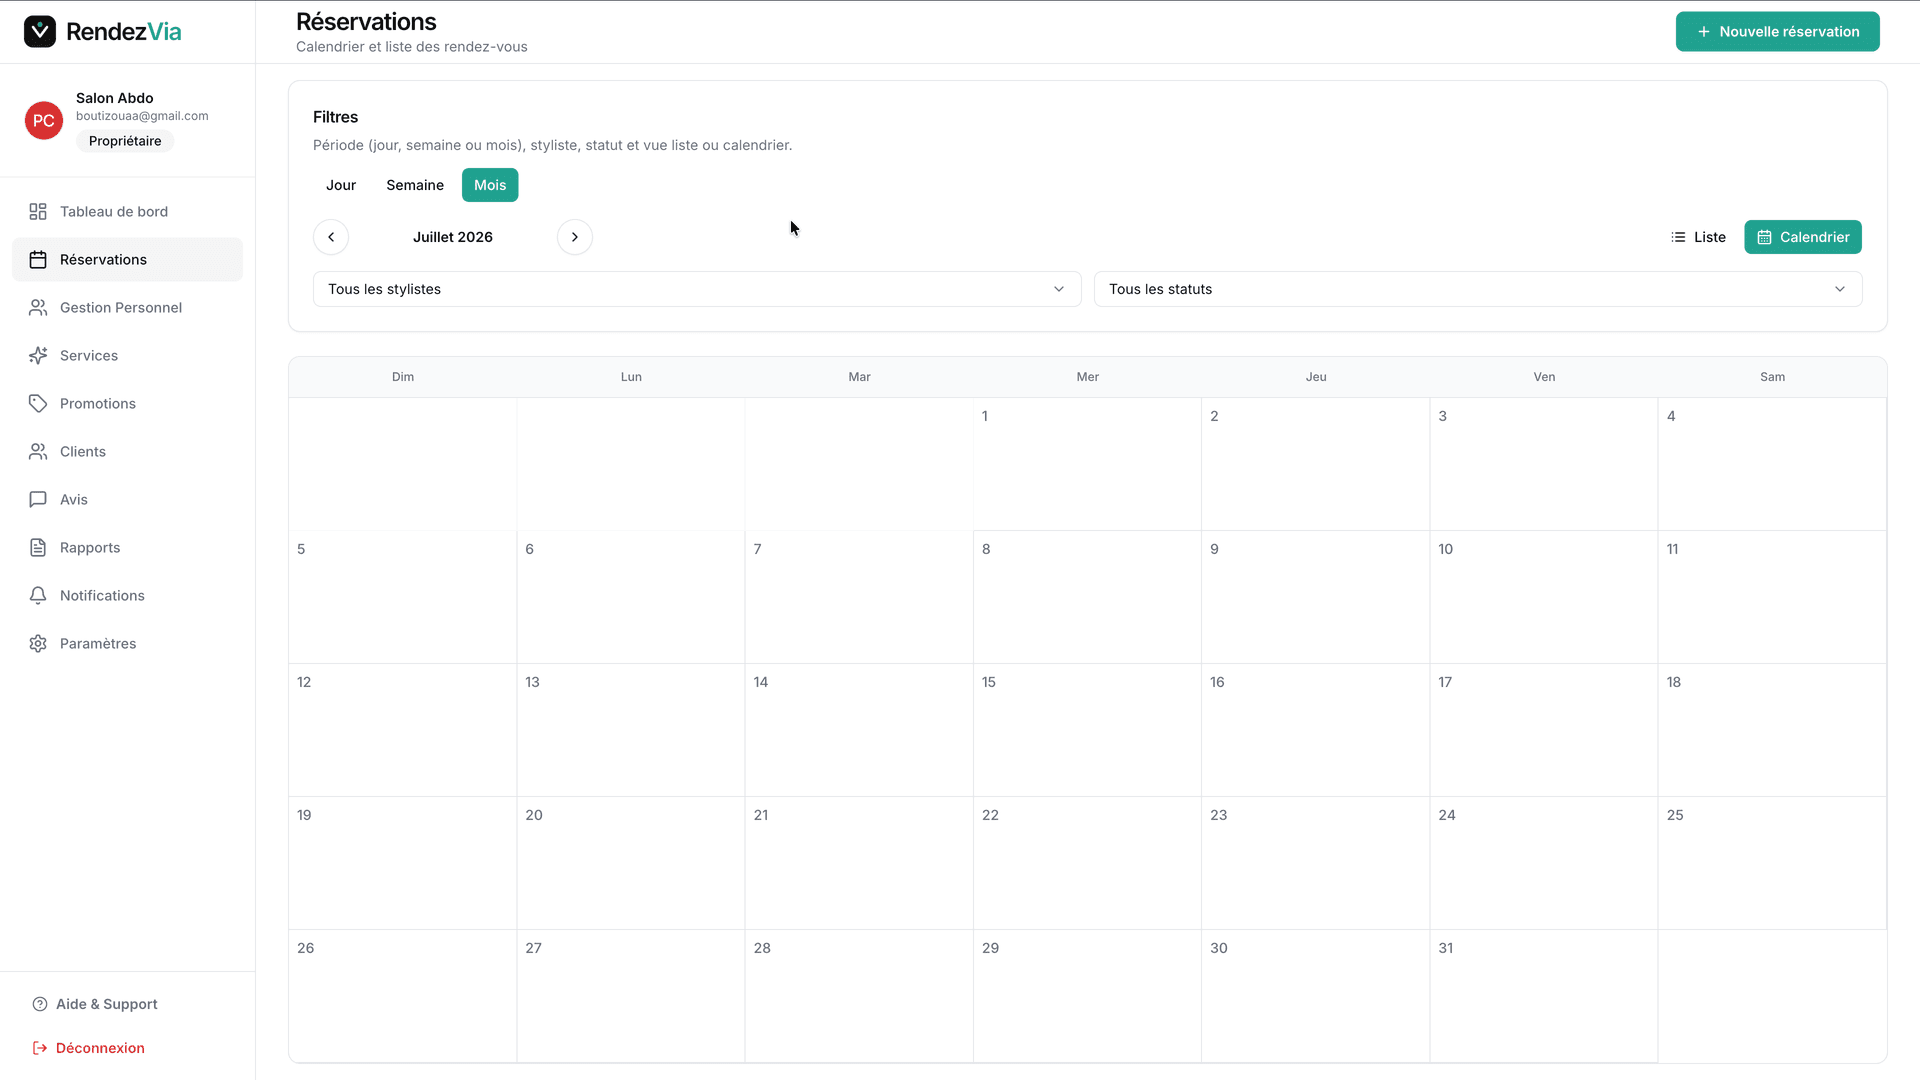The height and width of the screenshot is (1080, 1920).
Task: Switch to Liste view
Action: [x=1698, y=237]
